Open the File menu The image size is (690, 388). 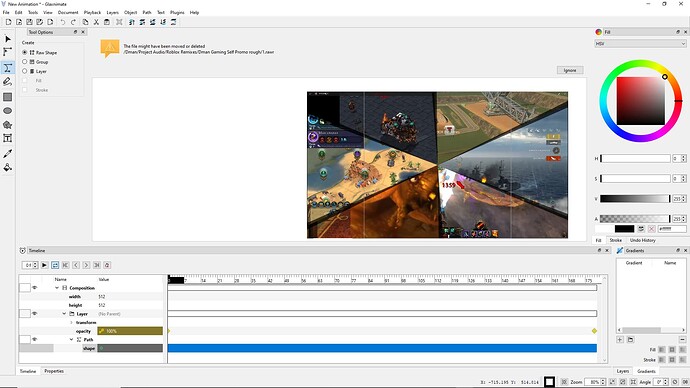pyautogui.click(x=6, y=12)
